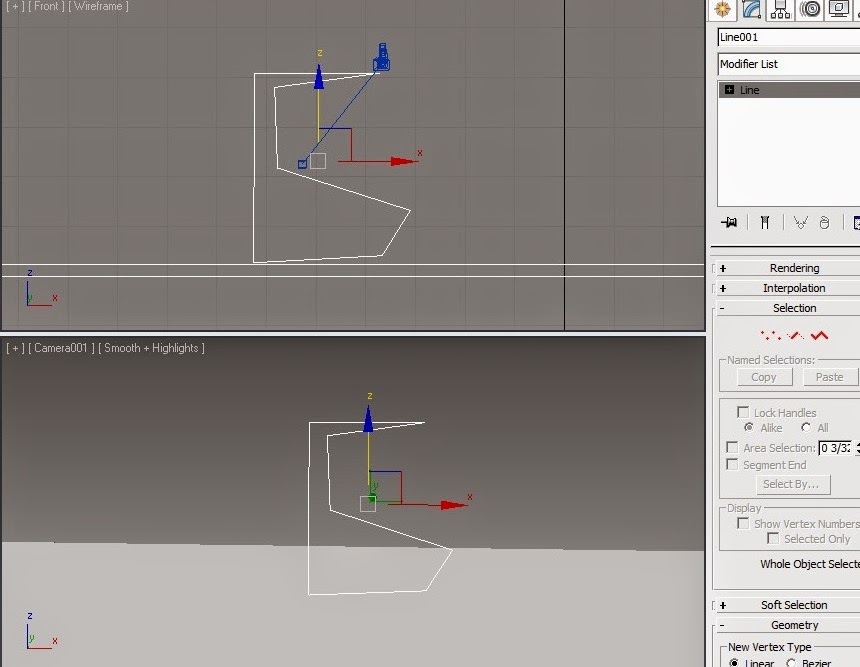Check the Show Vertex Numbers option

point(743,523)
